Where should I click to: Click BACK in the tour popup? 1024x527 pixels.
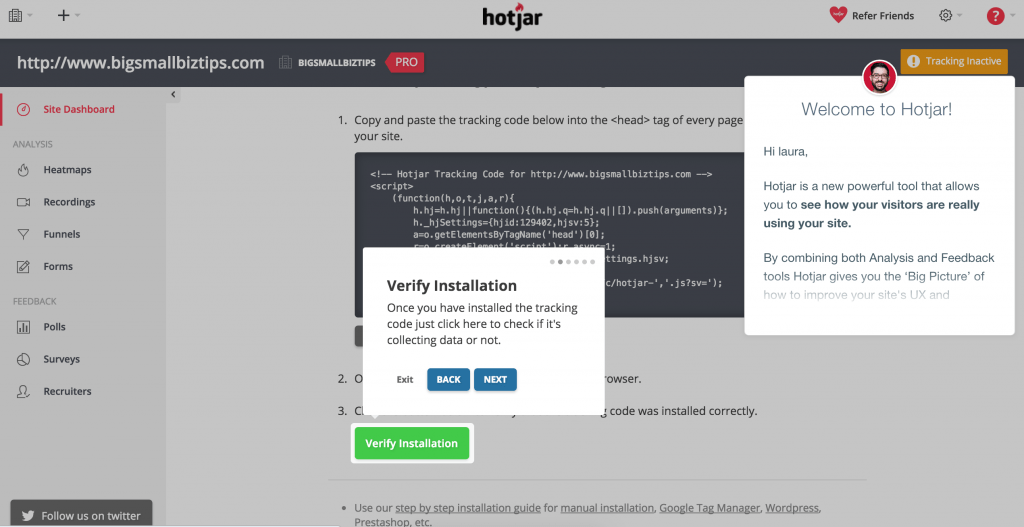click(x=448, y=380)
